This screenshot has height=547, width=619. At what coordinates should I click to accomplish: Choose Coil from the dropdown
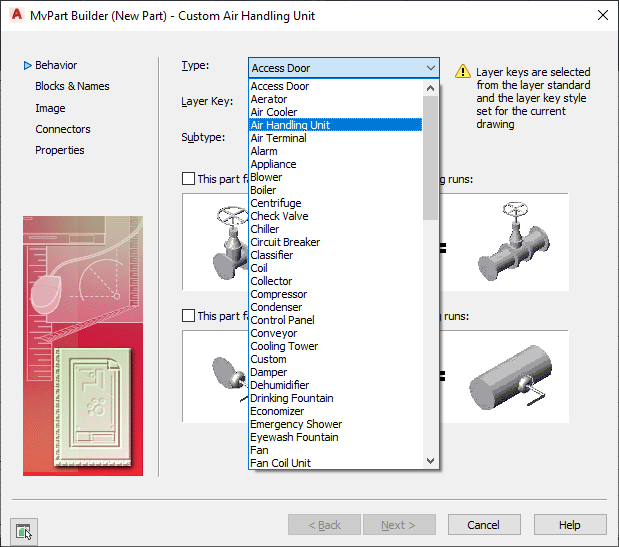click(x=336, y=268)
